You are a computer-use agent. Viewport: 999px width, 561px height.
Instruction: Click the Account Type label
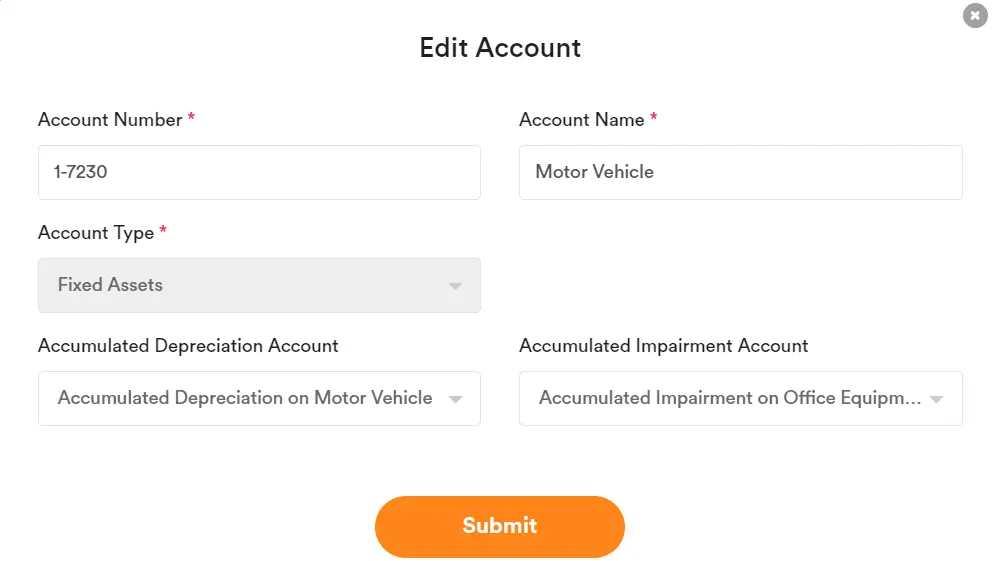pos(96,233)
